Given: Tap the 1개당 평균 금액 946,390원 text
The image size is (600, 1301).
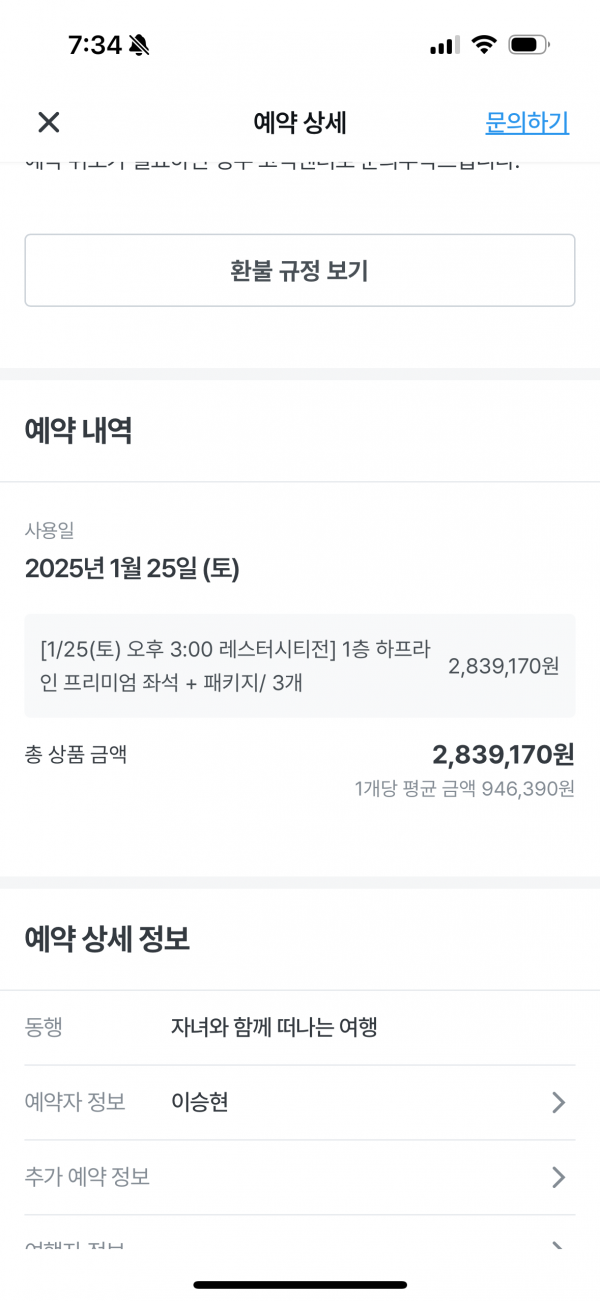Looking at the screenshot, I should pos(464,789).
